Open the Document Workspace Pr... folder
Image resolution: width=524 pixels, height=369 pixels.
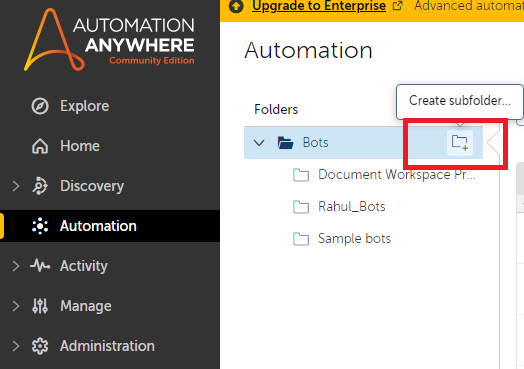click(397, 175)
